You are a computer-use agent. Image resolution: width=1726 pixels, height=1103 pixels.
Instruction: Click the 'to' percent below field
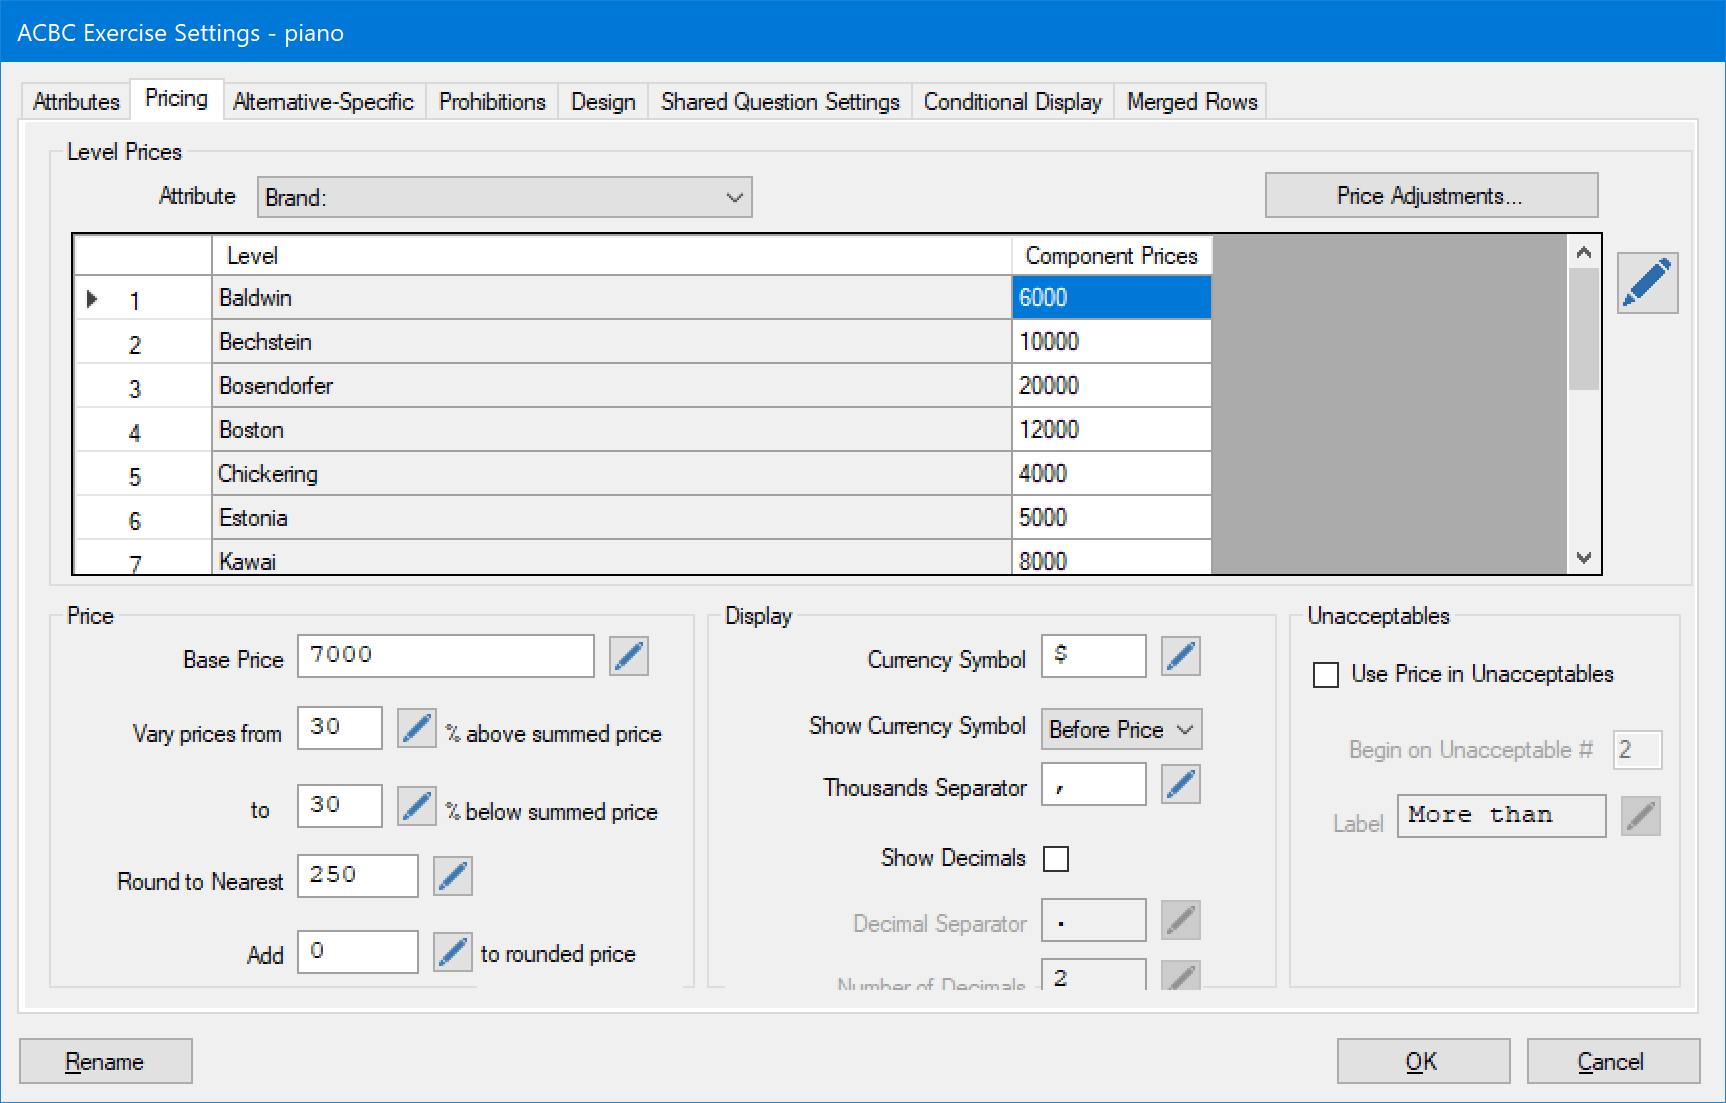[x=340, y=806]
